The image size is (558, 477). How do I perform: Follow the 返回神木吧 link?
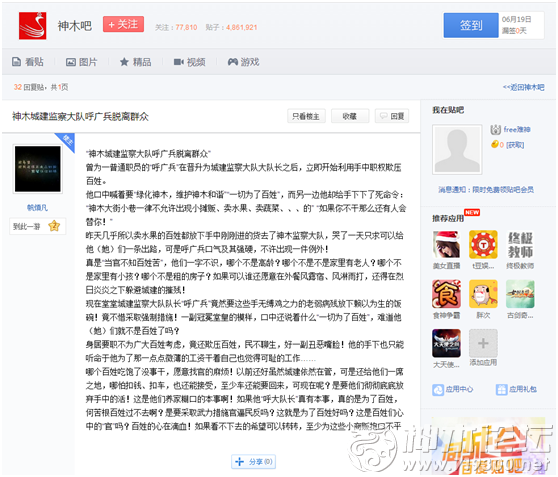[523, 87]
